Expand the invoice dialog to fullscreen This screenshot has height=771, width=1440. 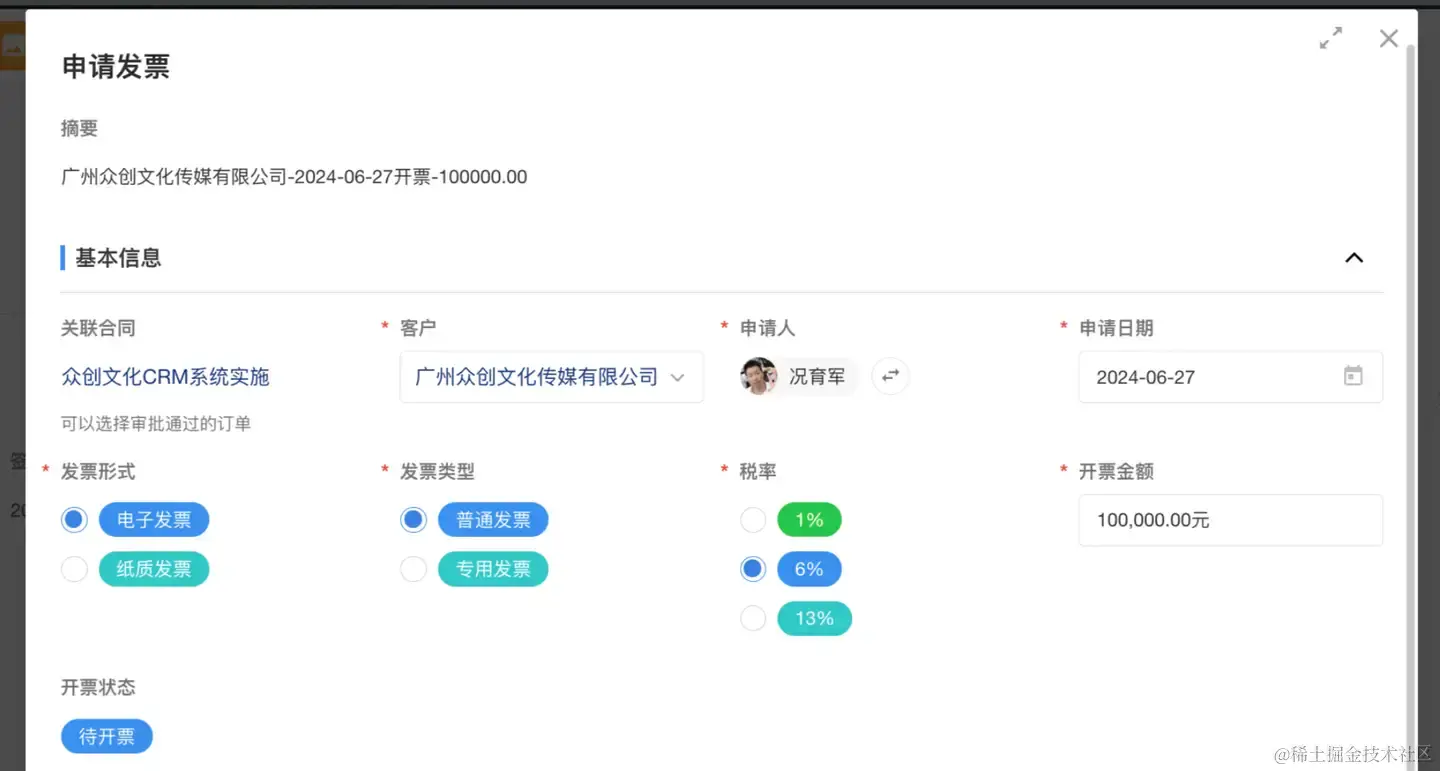point(1331,39)
